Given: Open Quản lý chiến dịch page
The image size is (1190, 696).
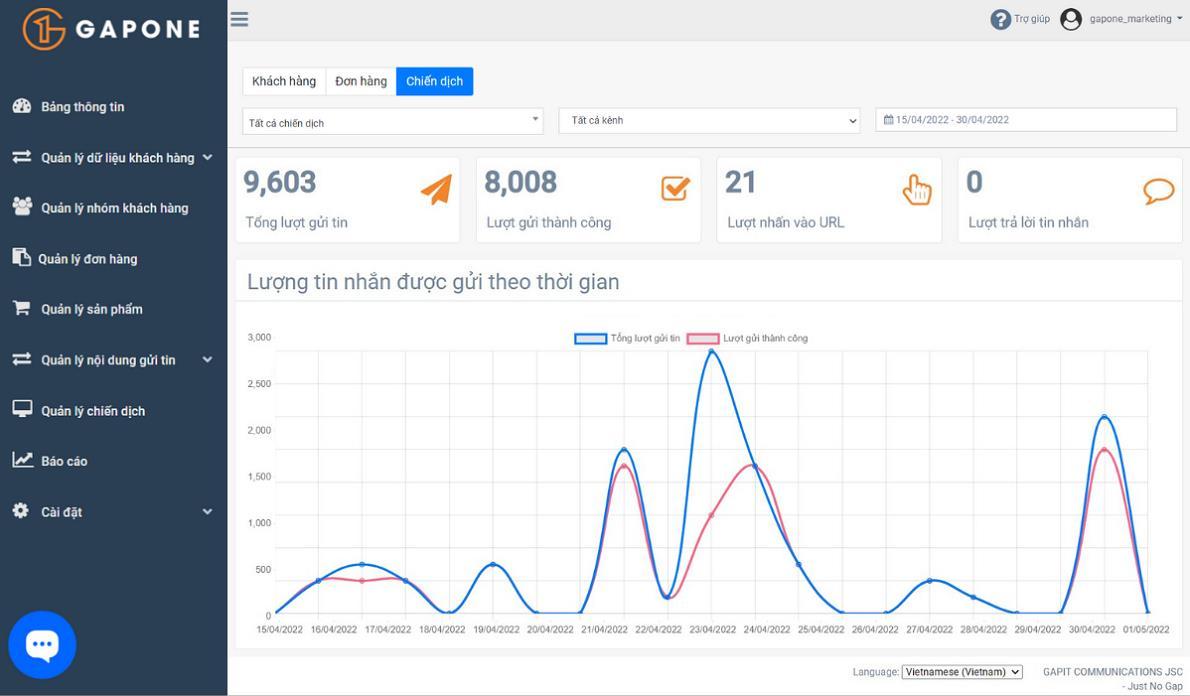Looking at the screenshot, I should [x=92, y=410].
